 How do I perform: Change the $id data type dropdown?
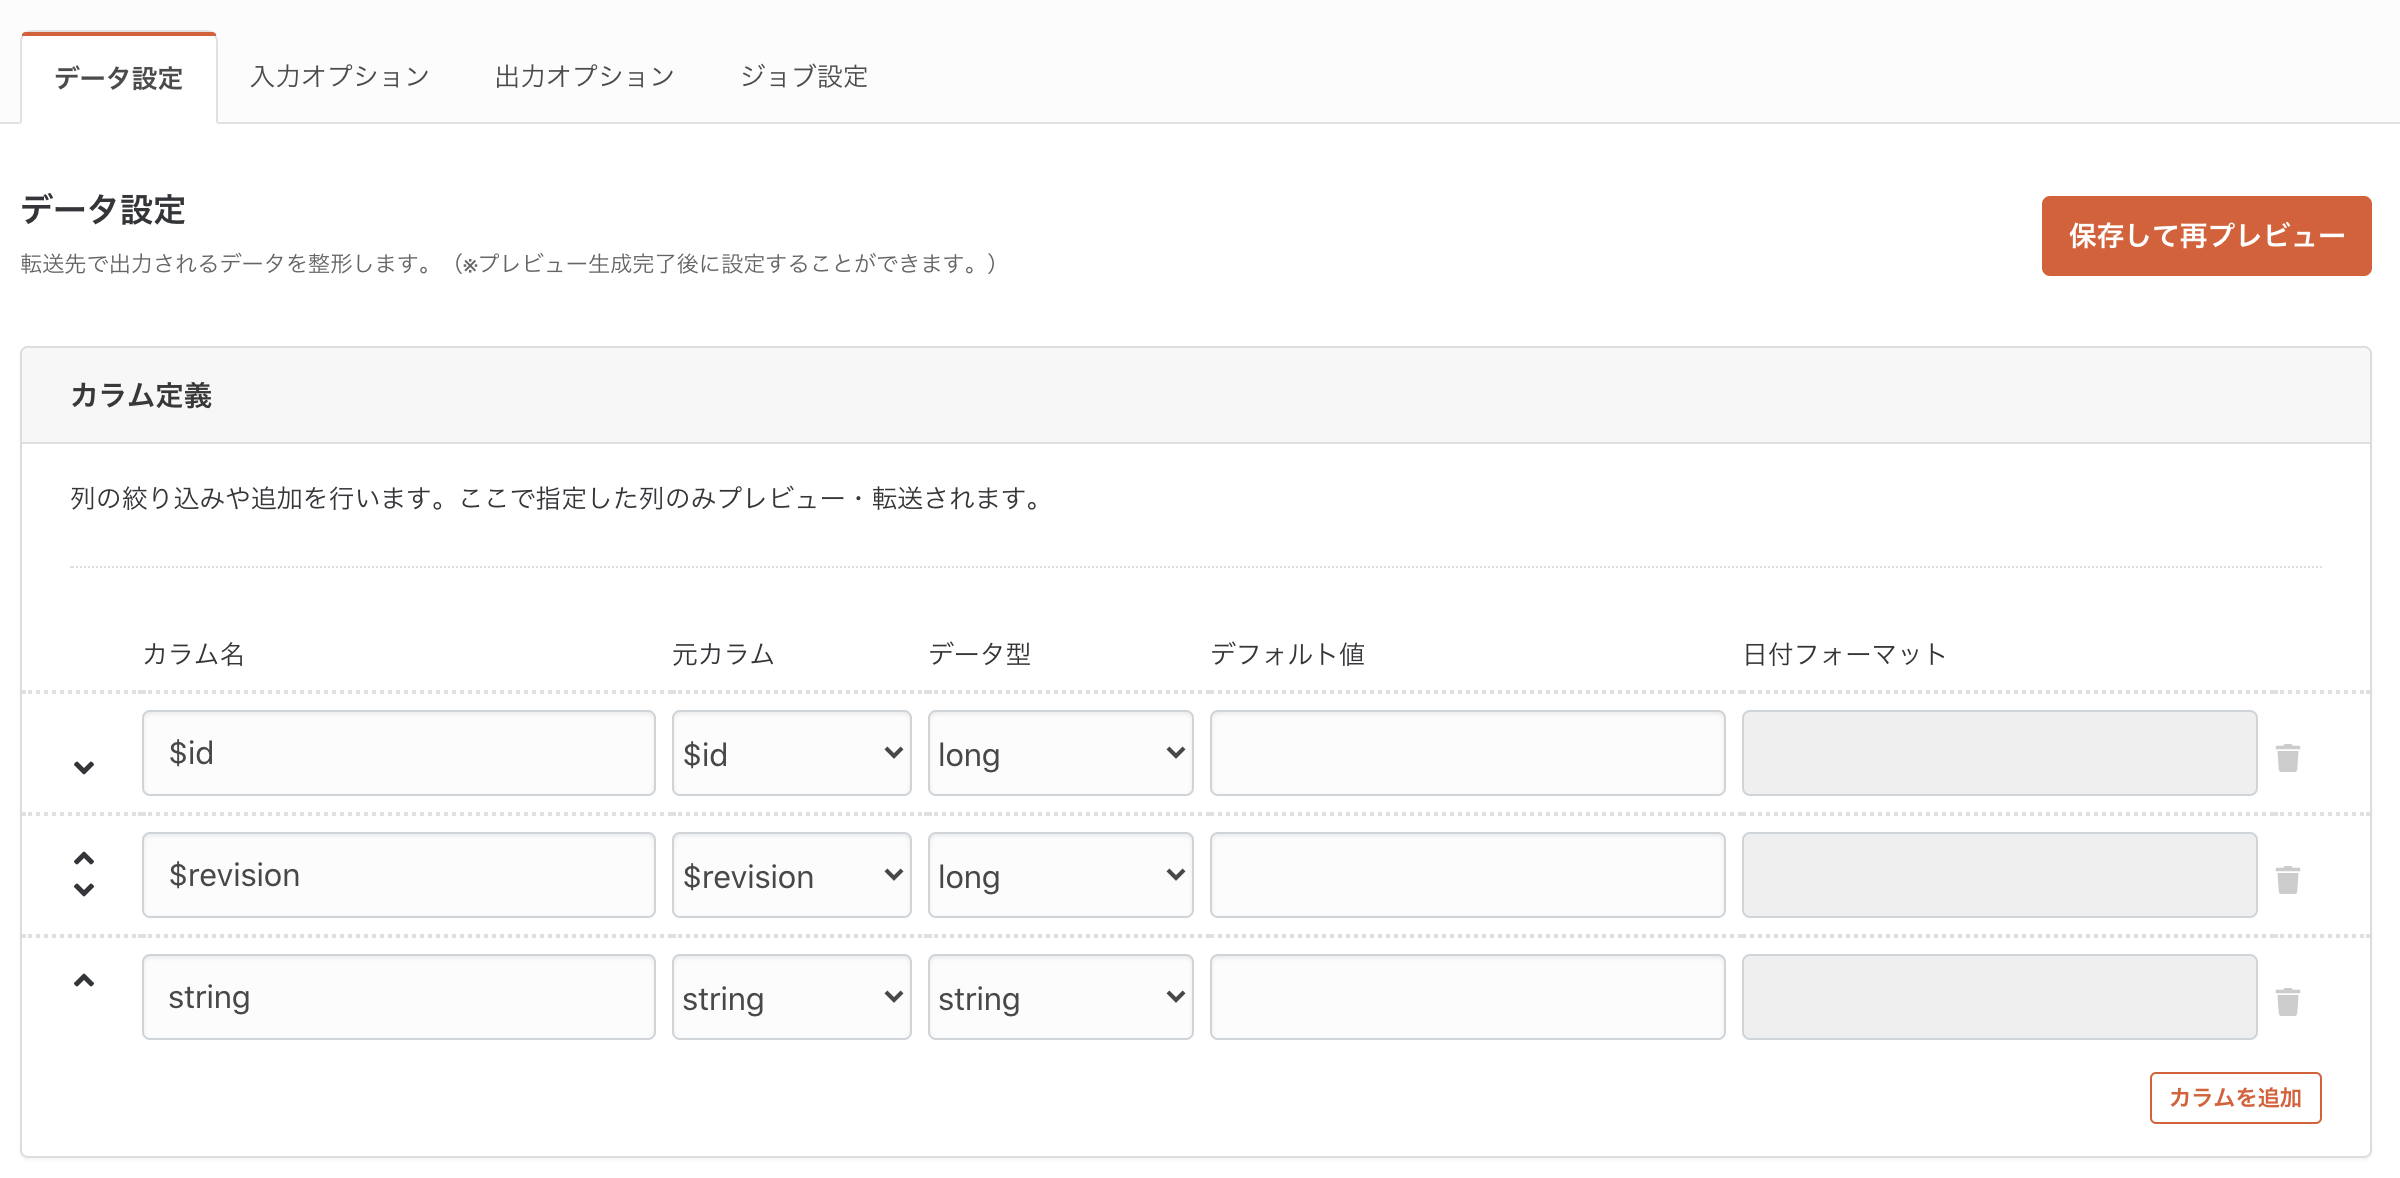coord(1060,753)
